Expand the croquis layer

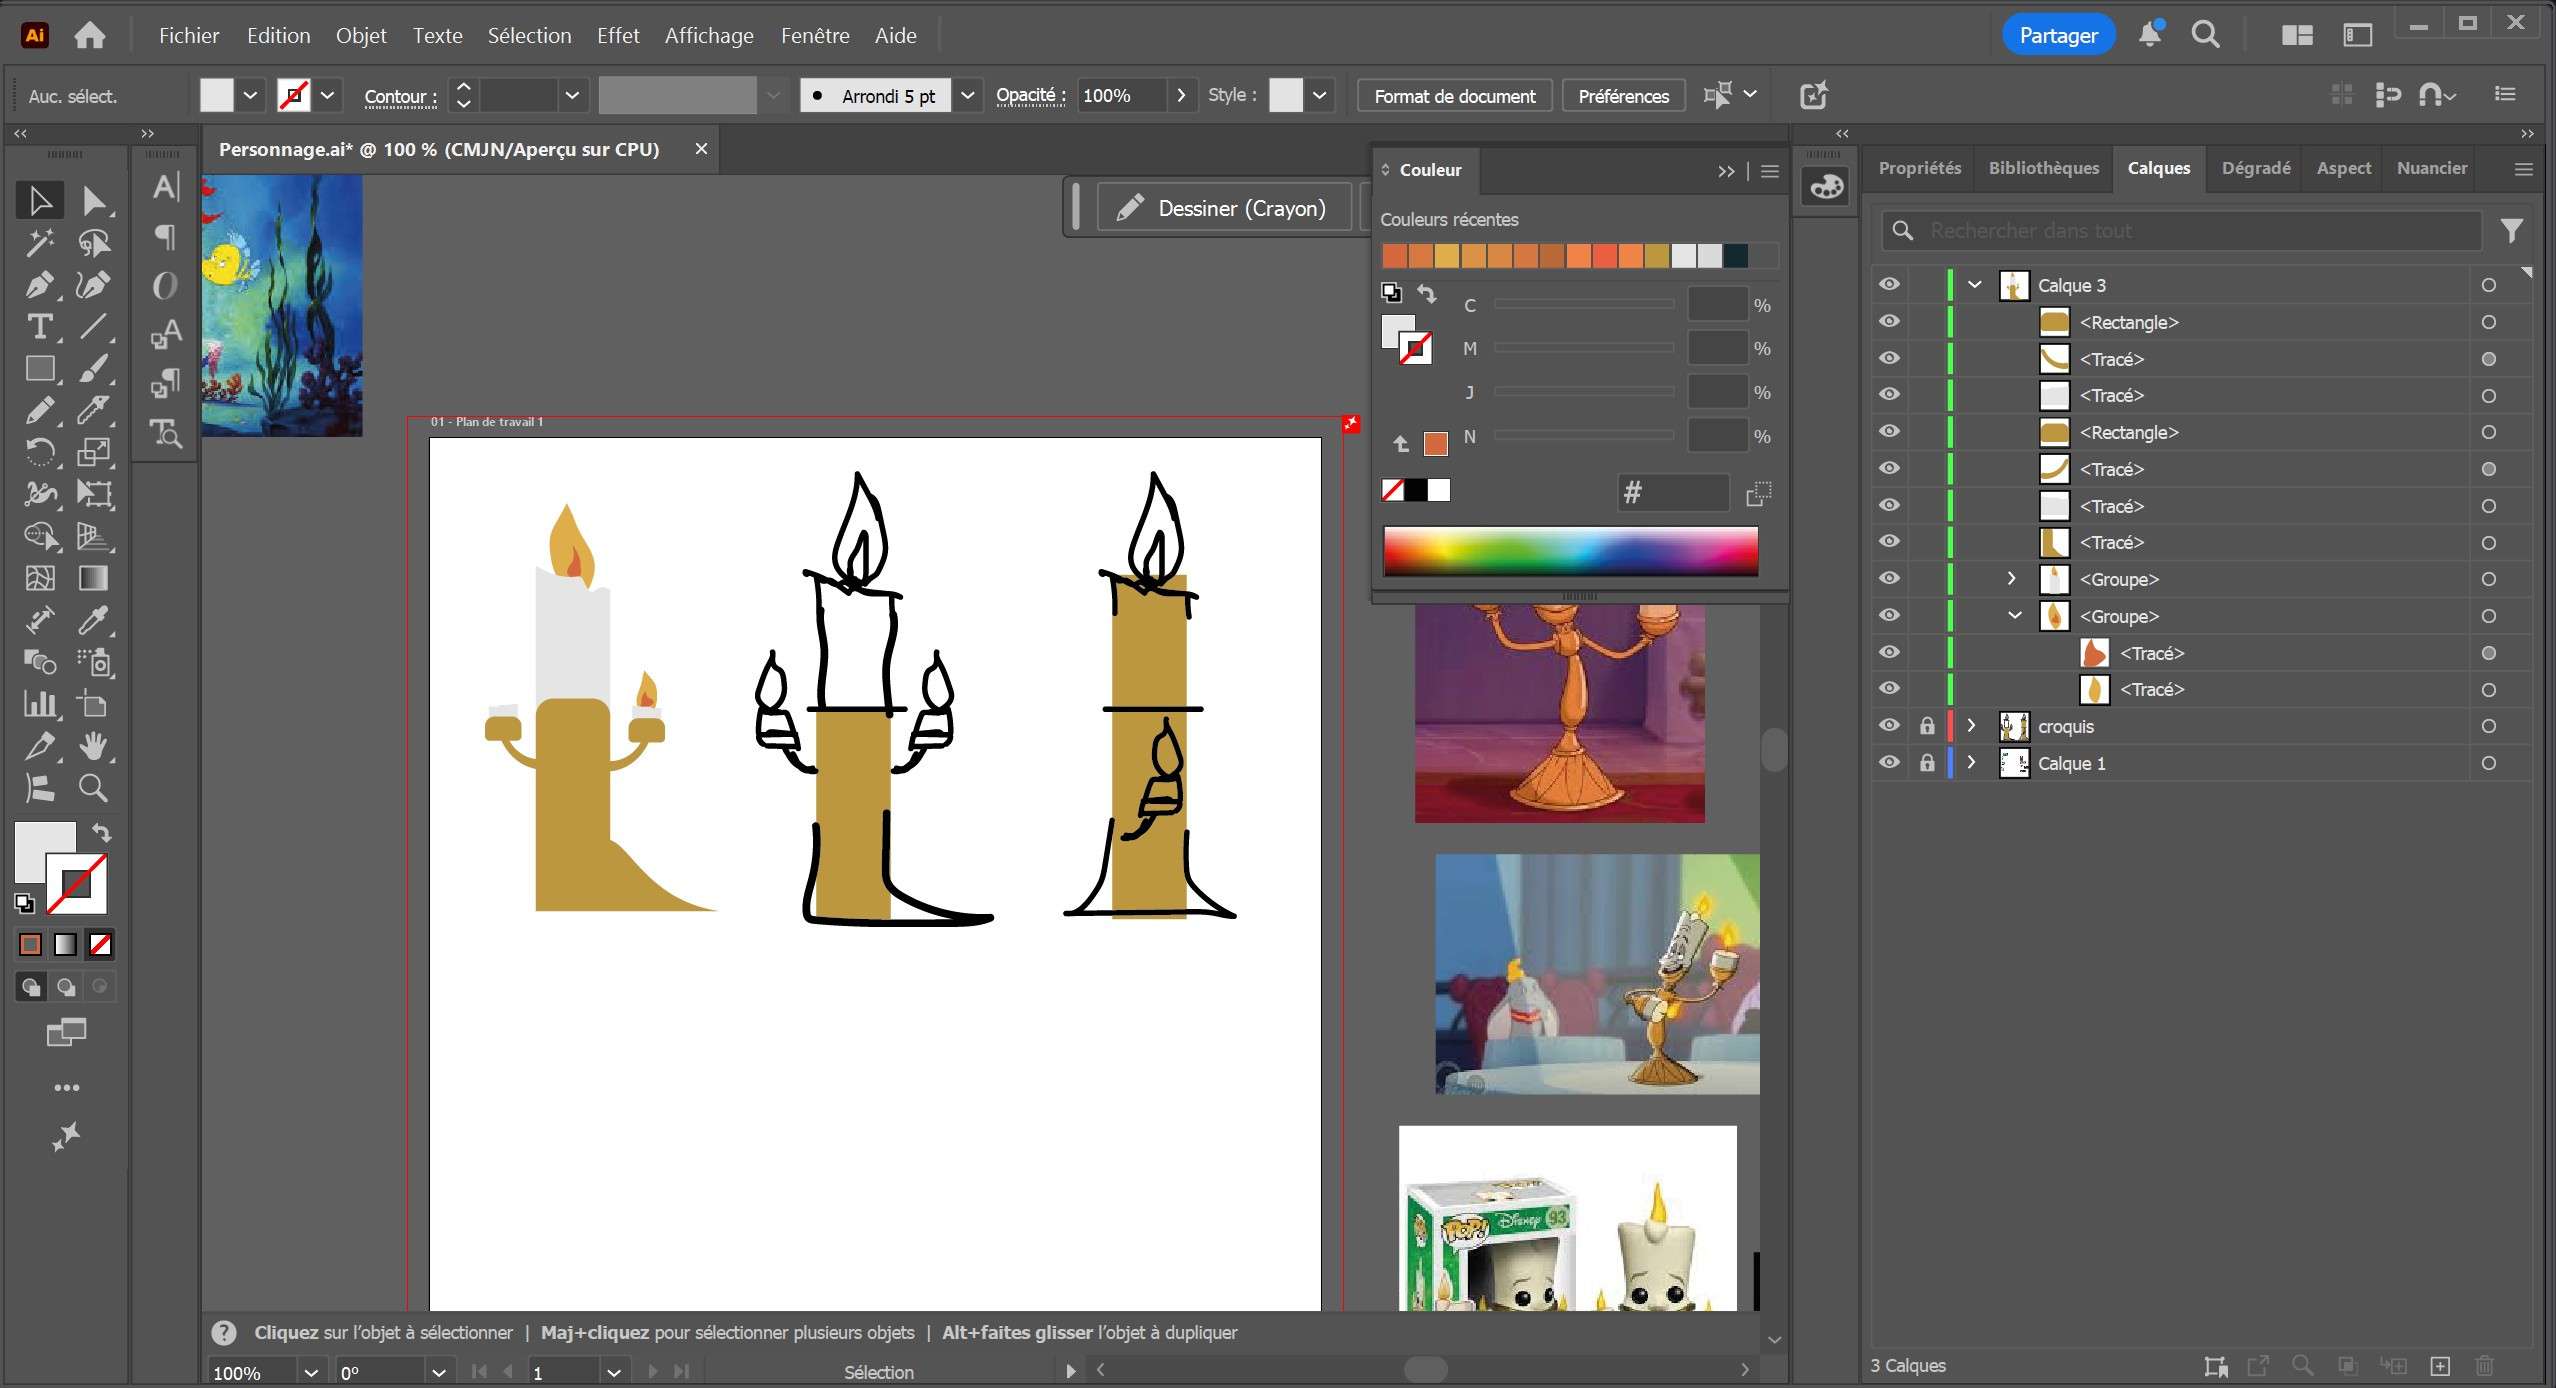(1972, 726)
